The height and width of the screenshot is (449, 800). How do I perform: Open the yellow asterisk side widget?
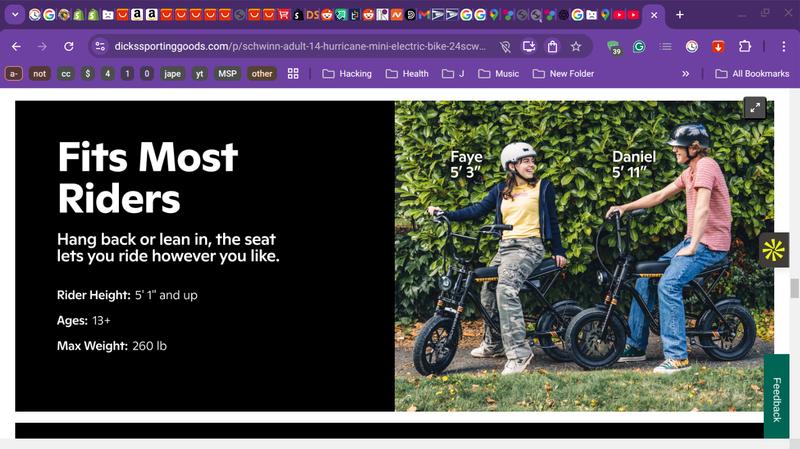coord(773,250)
